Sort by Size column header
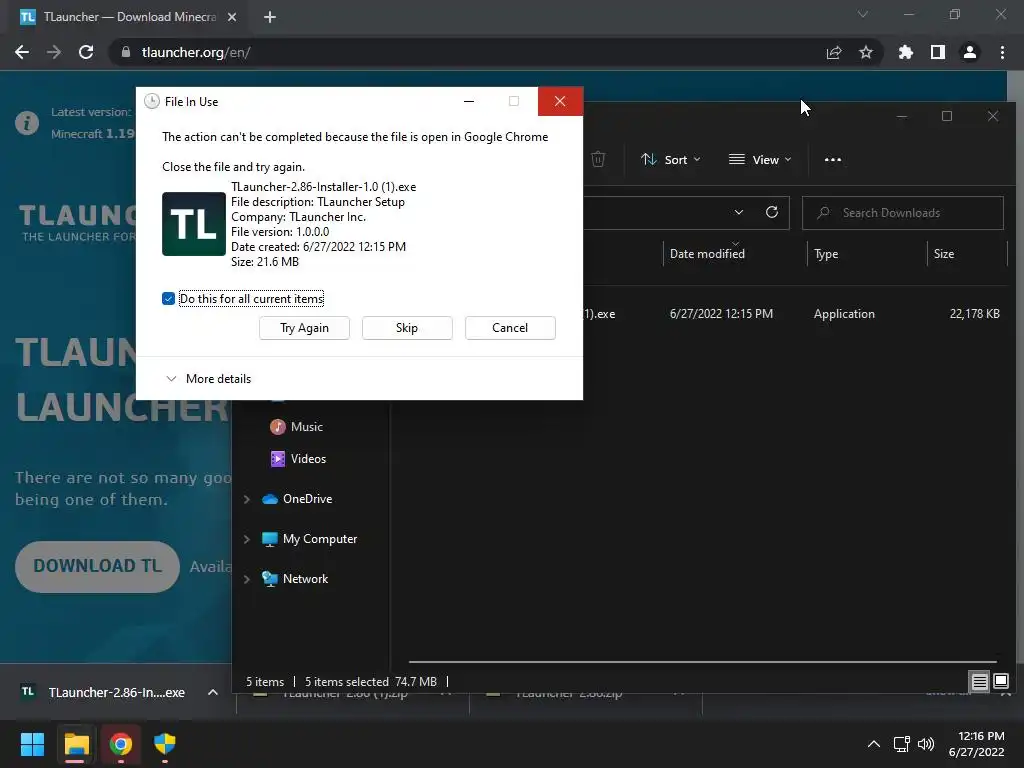Viewport: 1024px width, 768px height. tap(944, 254)
